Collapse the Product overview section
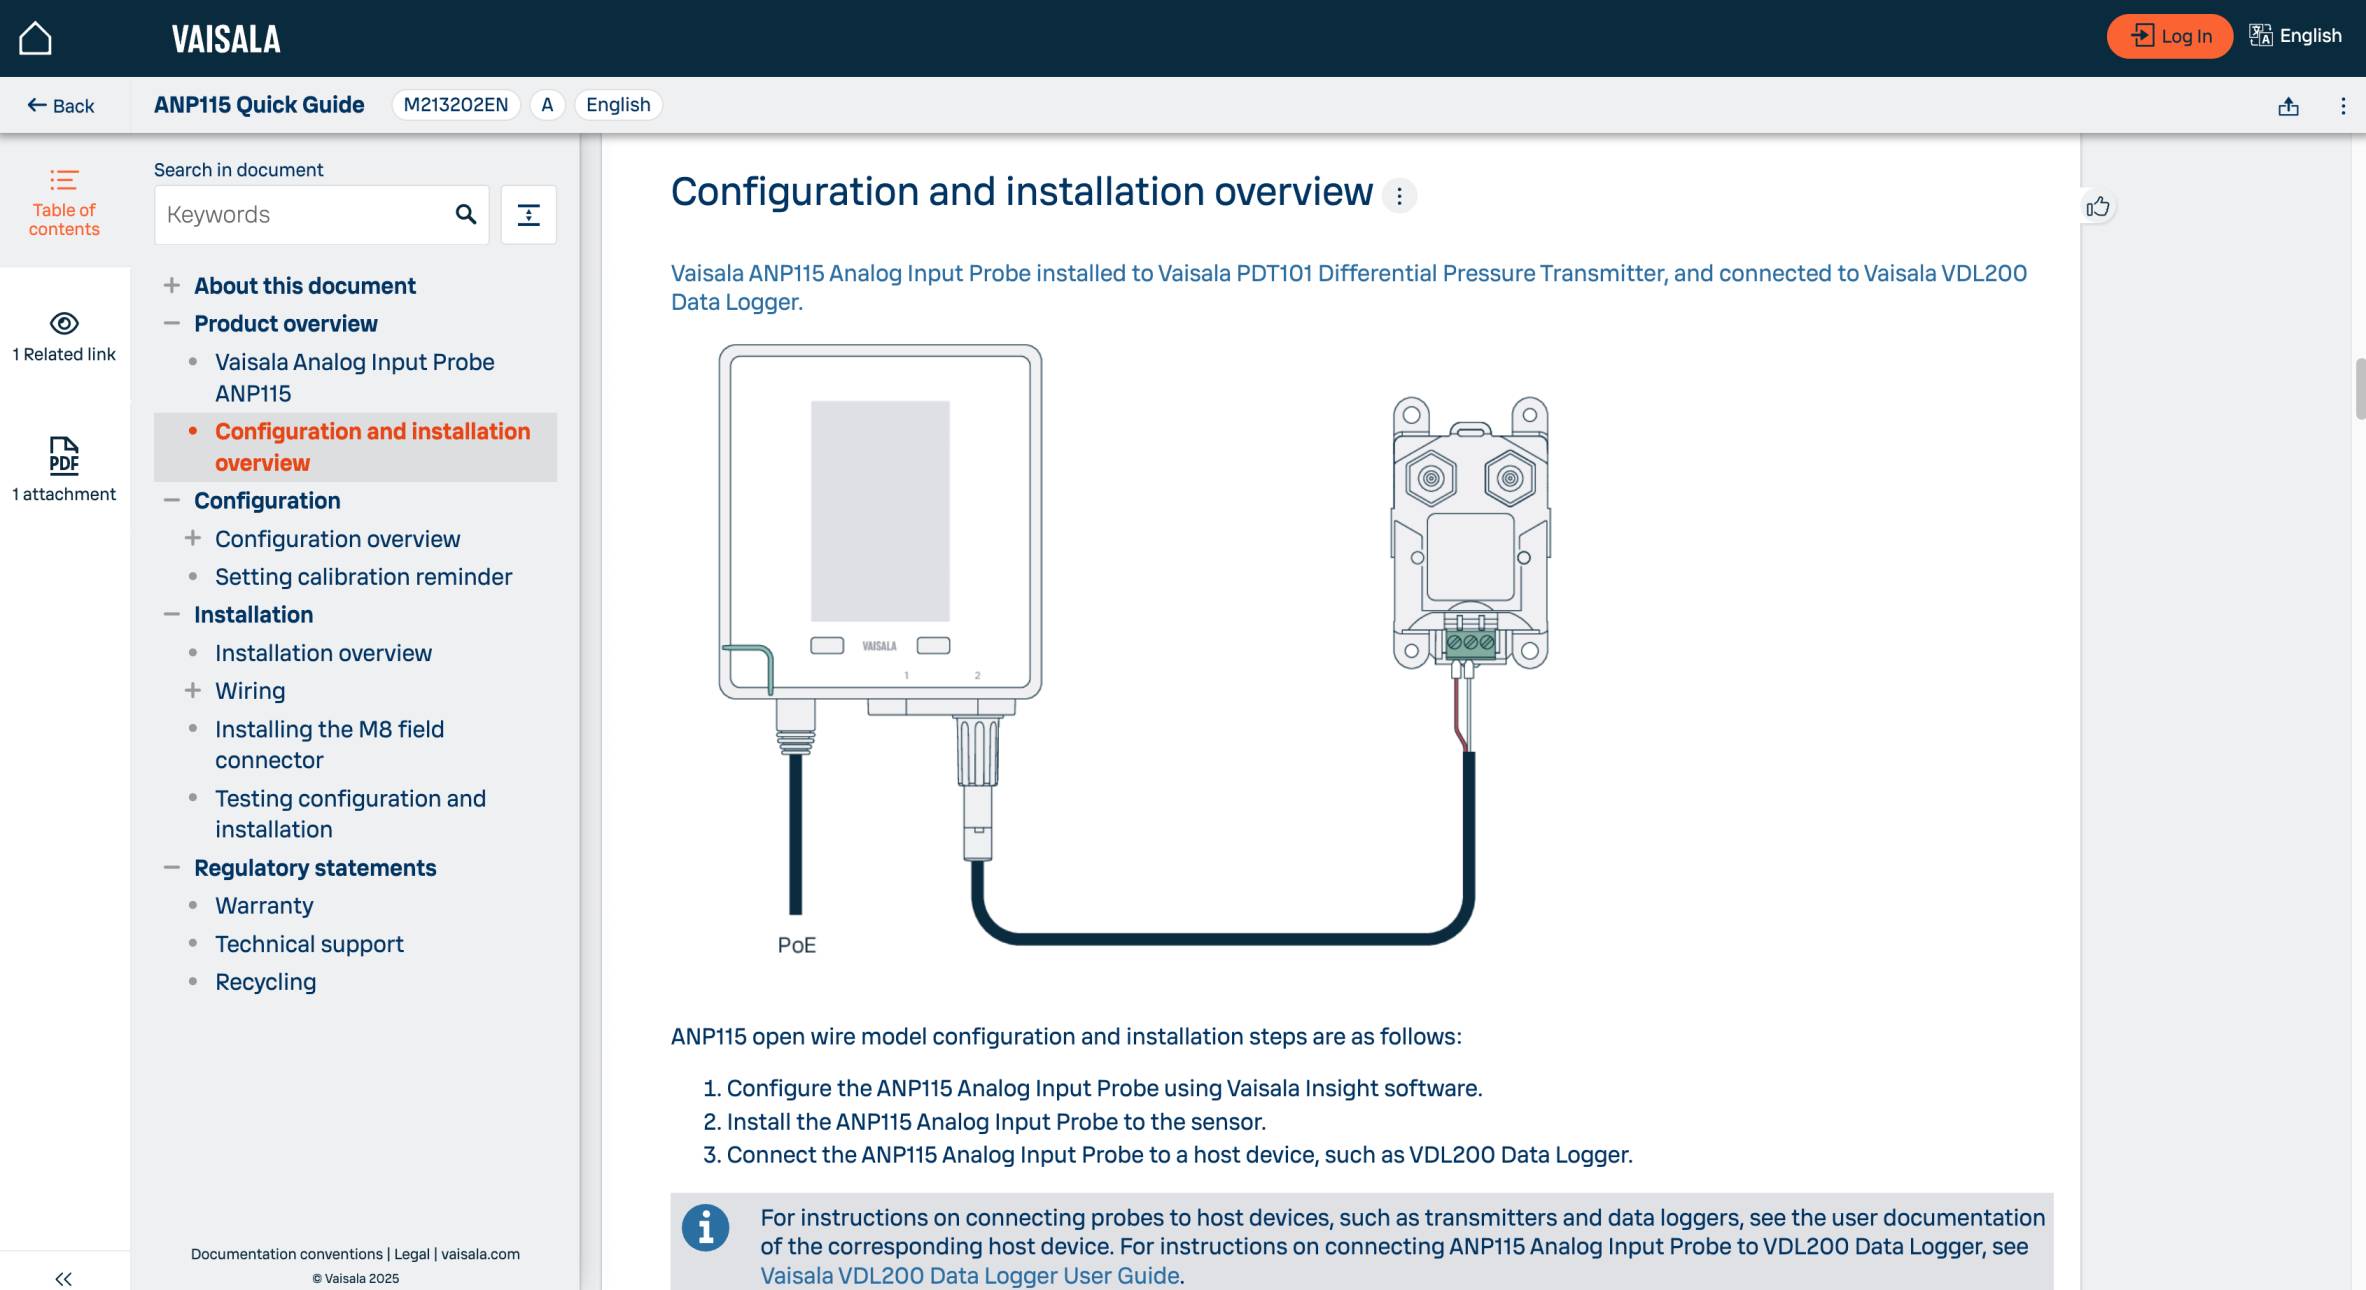 pyautogui.click(x=172, y=324)
